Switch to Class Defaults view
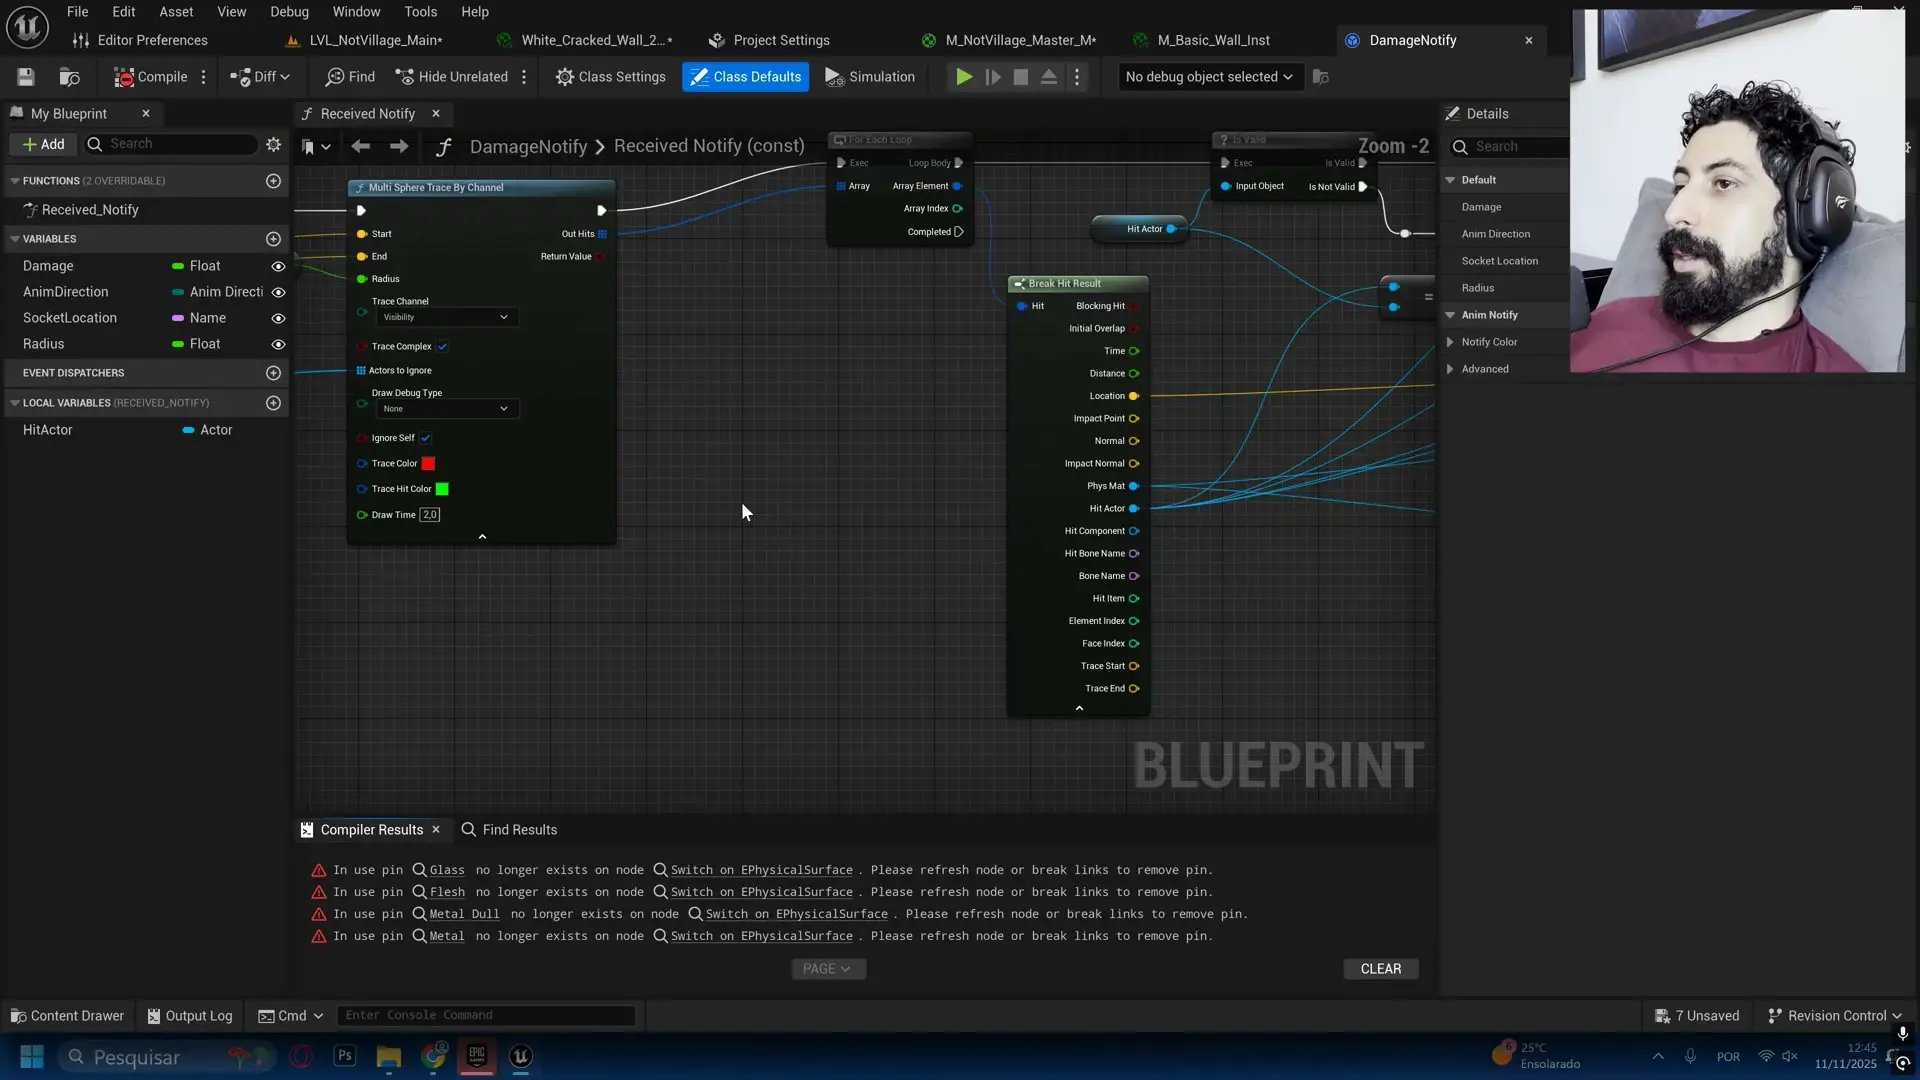This screenshot has width=1920, height=1080. pos(745,76)
